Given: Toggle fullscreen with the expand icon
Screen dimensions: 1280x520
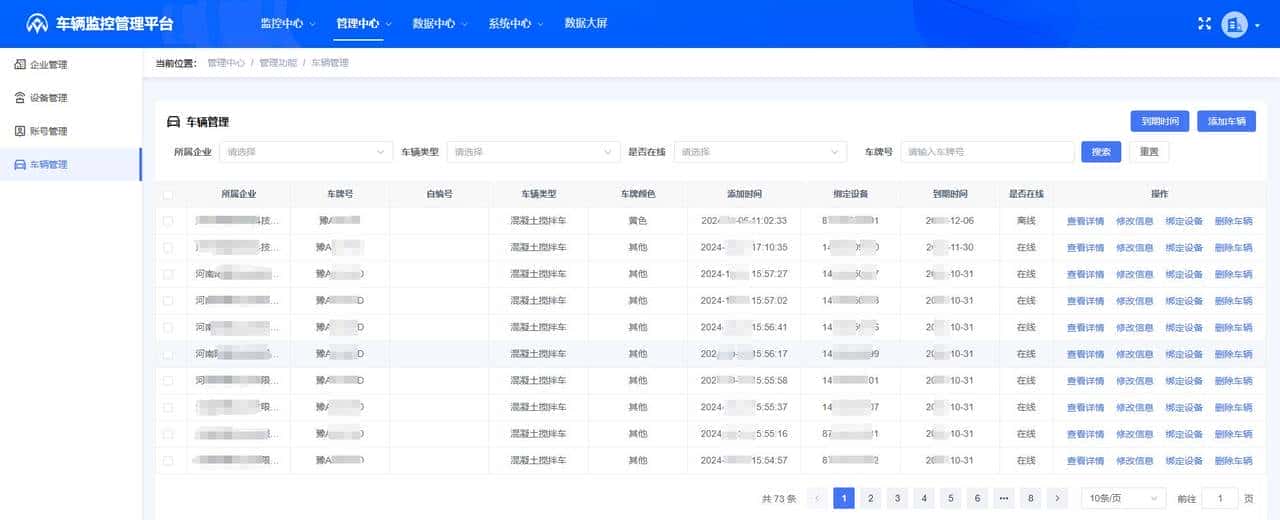Looking at the screenshot, I should pos(1204,24).
